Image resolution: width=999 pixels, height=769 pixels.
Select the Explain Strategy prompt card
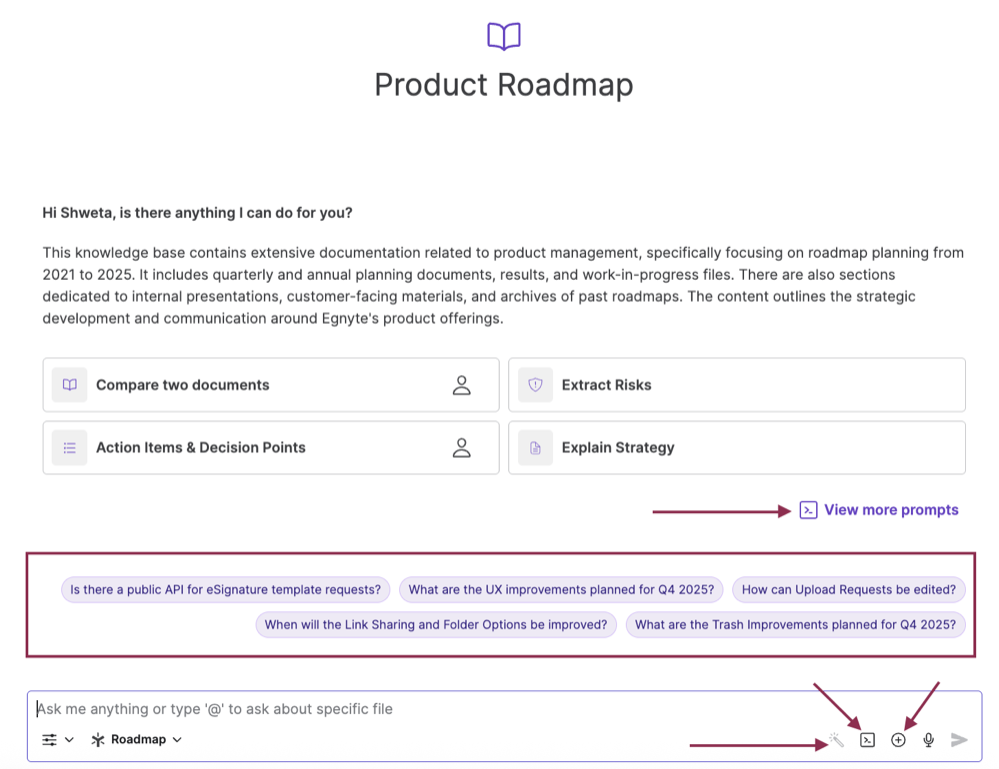737,447
